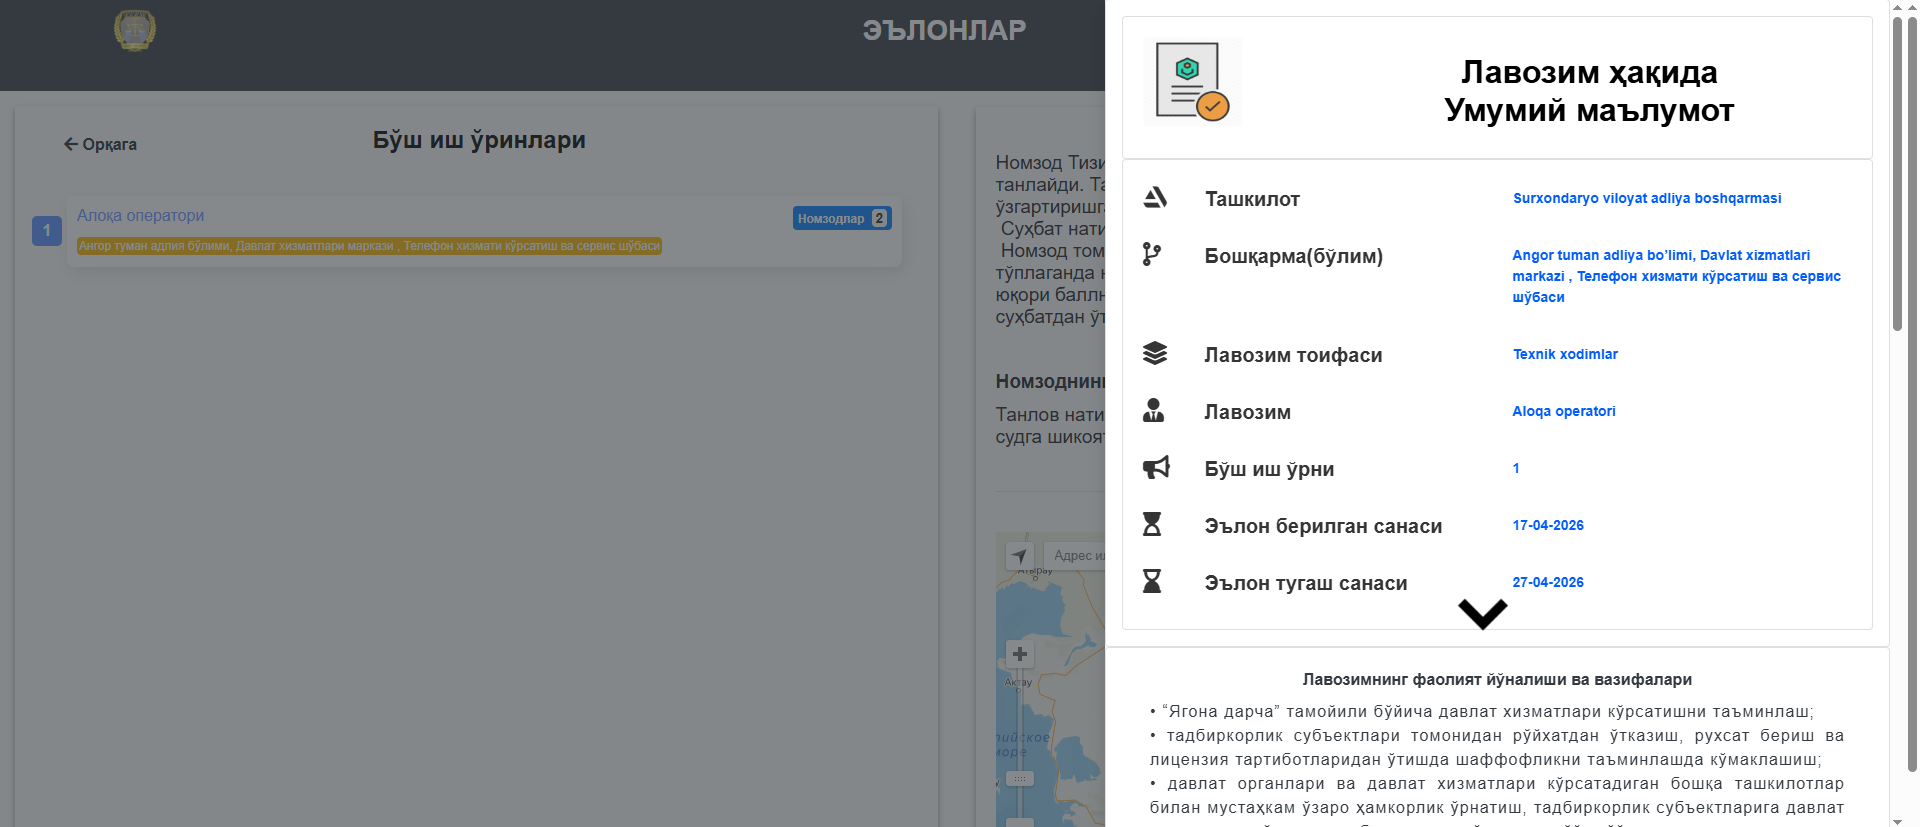Click the megaphone icon beside Бўш иш ўрни

click(1156, 468)
